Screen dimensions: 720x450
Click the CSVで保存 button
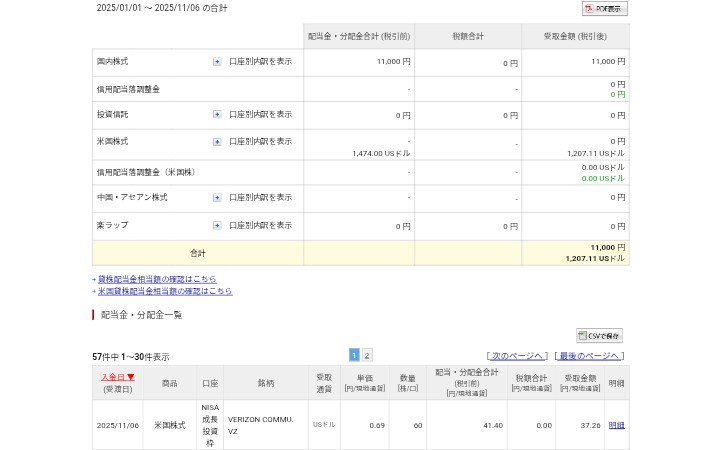point(599,336)
